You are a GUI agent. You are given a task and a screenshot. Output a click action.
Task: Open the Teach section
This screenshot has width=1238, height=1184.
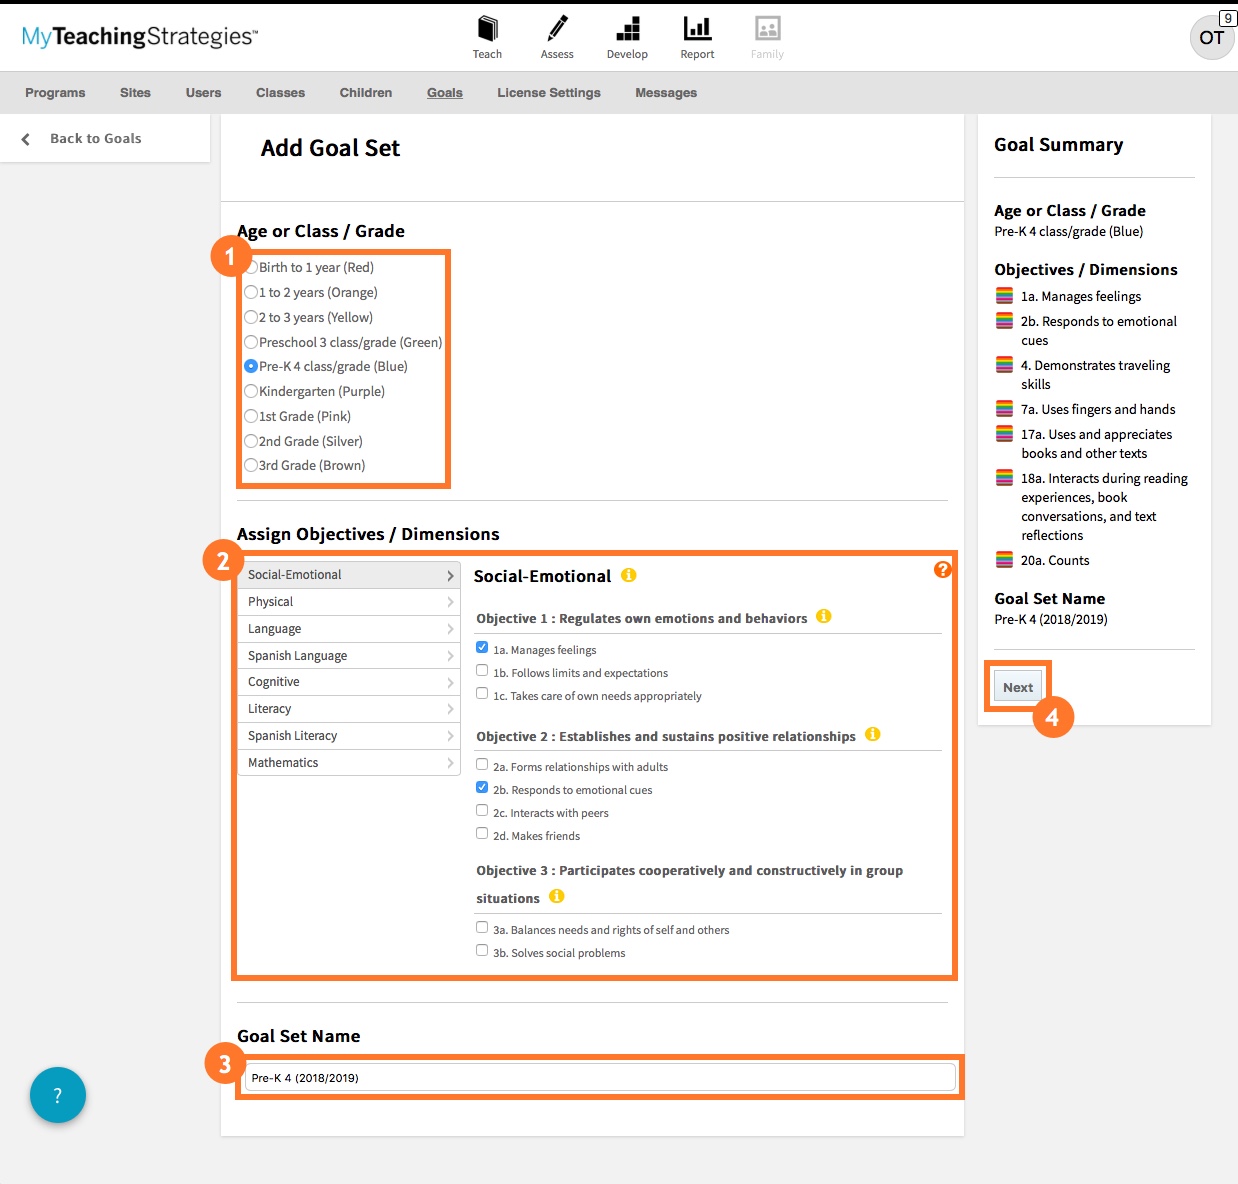[488, 35]
